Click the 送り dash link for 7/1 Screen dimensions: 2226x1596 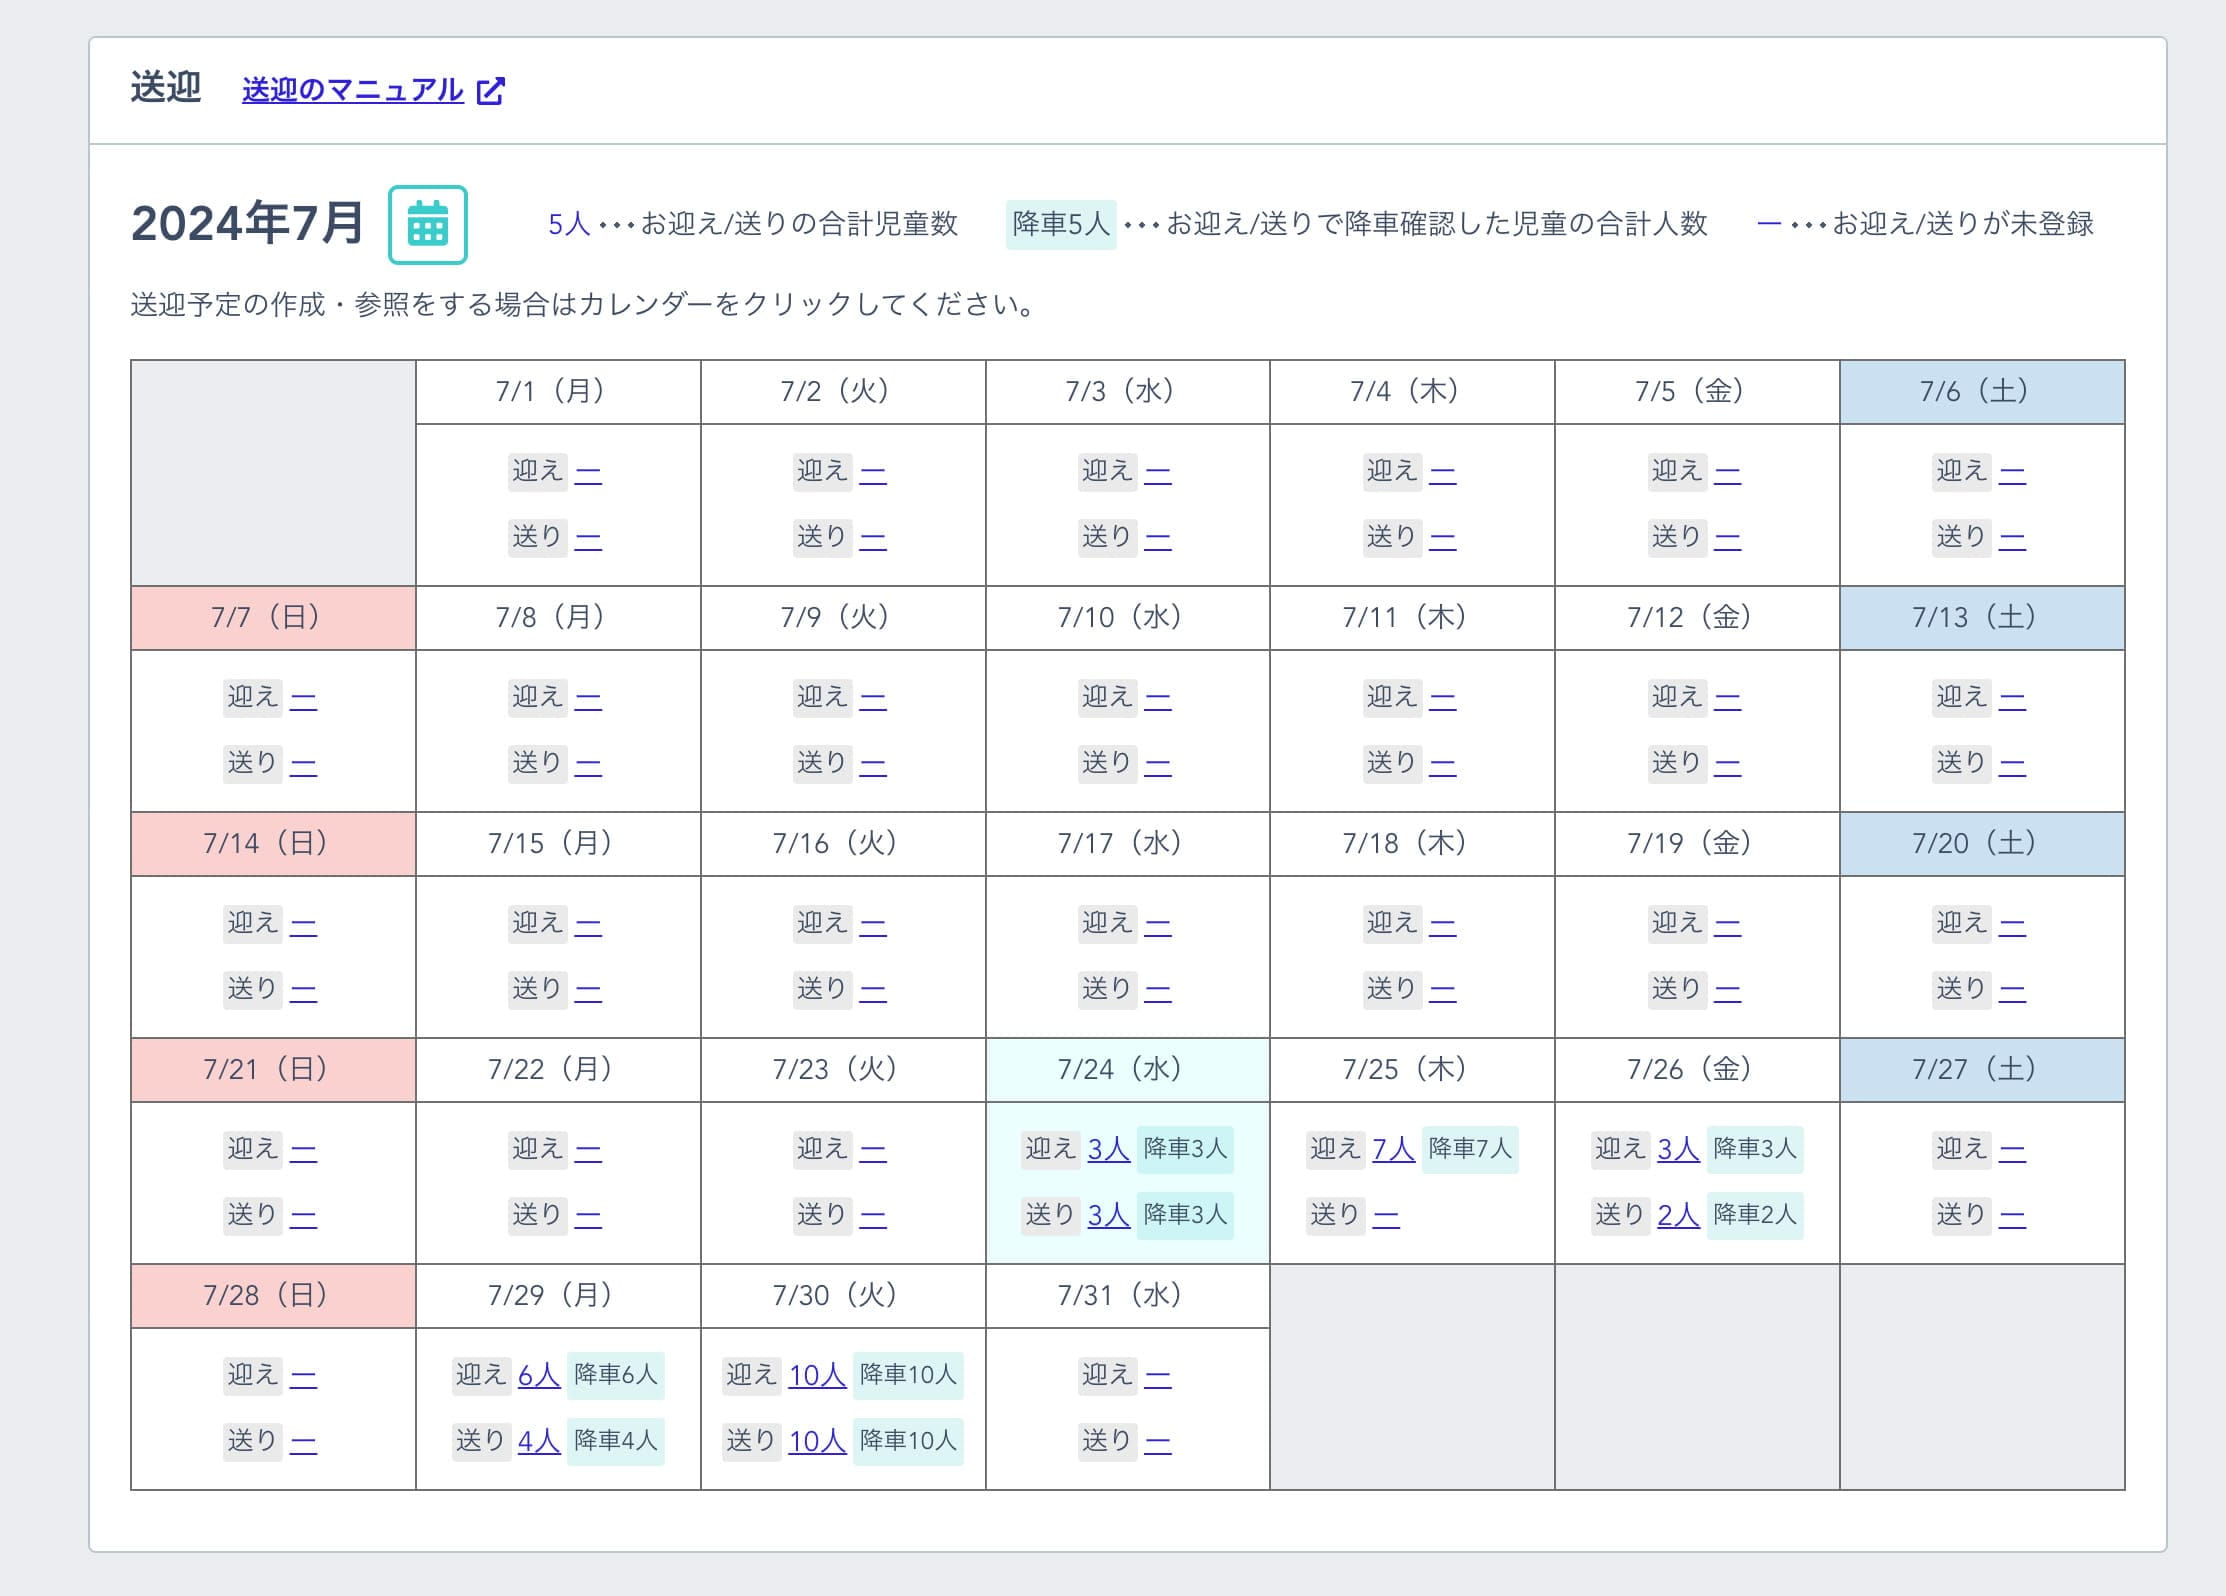click(588, 538)
